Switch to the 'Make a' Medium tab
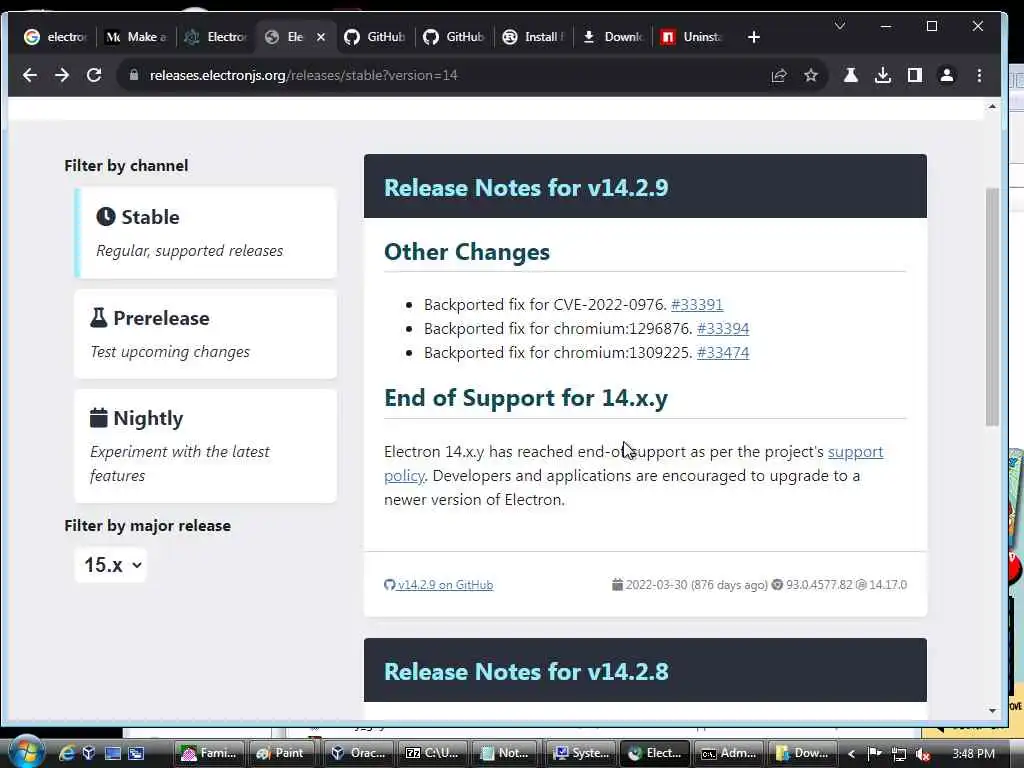Image resolution: width=1024 pixels, height=768 pixels. [x=136, y=37]
